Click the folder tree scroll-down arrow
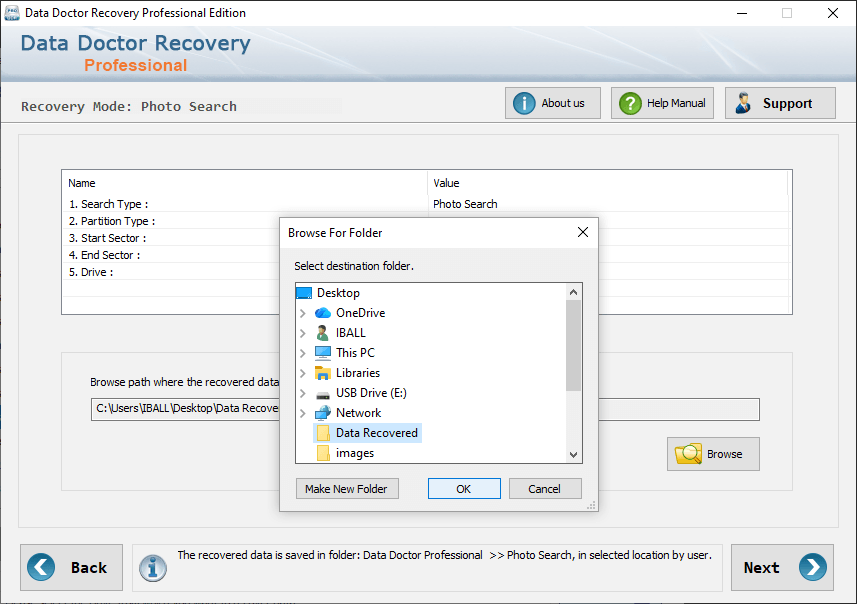The height and width of the screenshot is (604, 857). coord(573,454)
